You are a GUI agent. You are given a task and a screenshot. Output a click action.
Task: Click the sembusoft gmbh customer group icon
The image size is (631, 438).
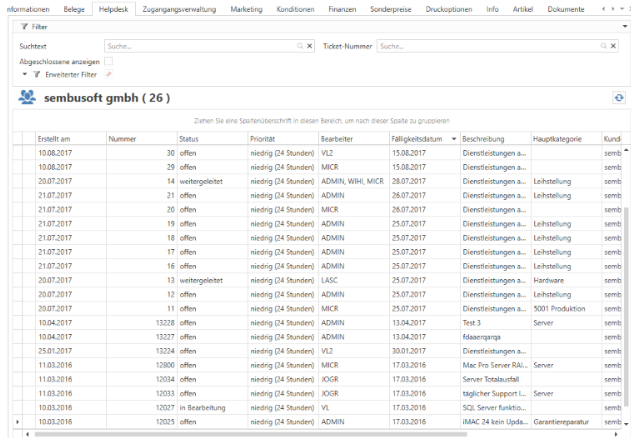[x=27, y=98]
